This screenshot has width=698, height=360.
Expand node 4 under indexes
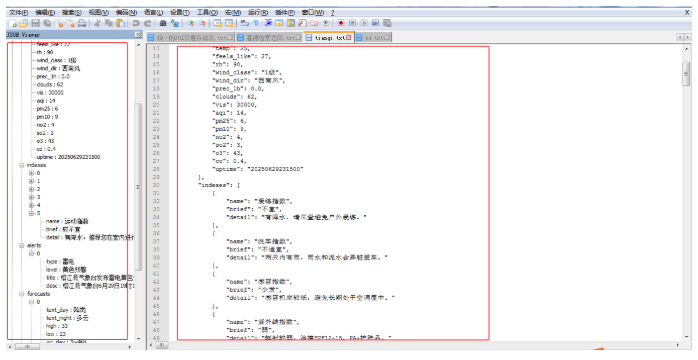click(x=32, y=205)
